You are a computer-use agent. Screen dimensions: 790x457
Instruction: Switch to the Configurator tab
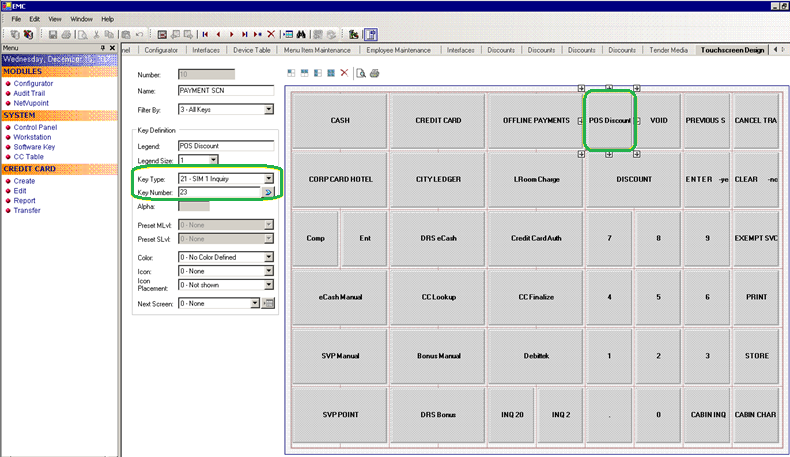(161, 50)
